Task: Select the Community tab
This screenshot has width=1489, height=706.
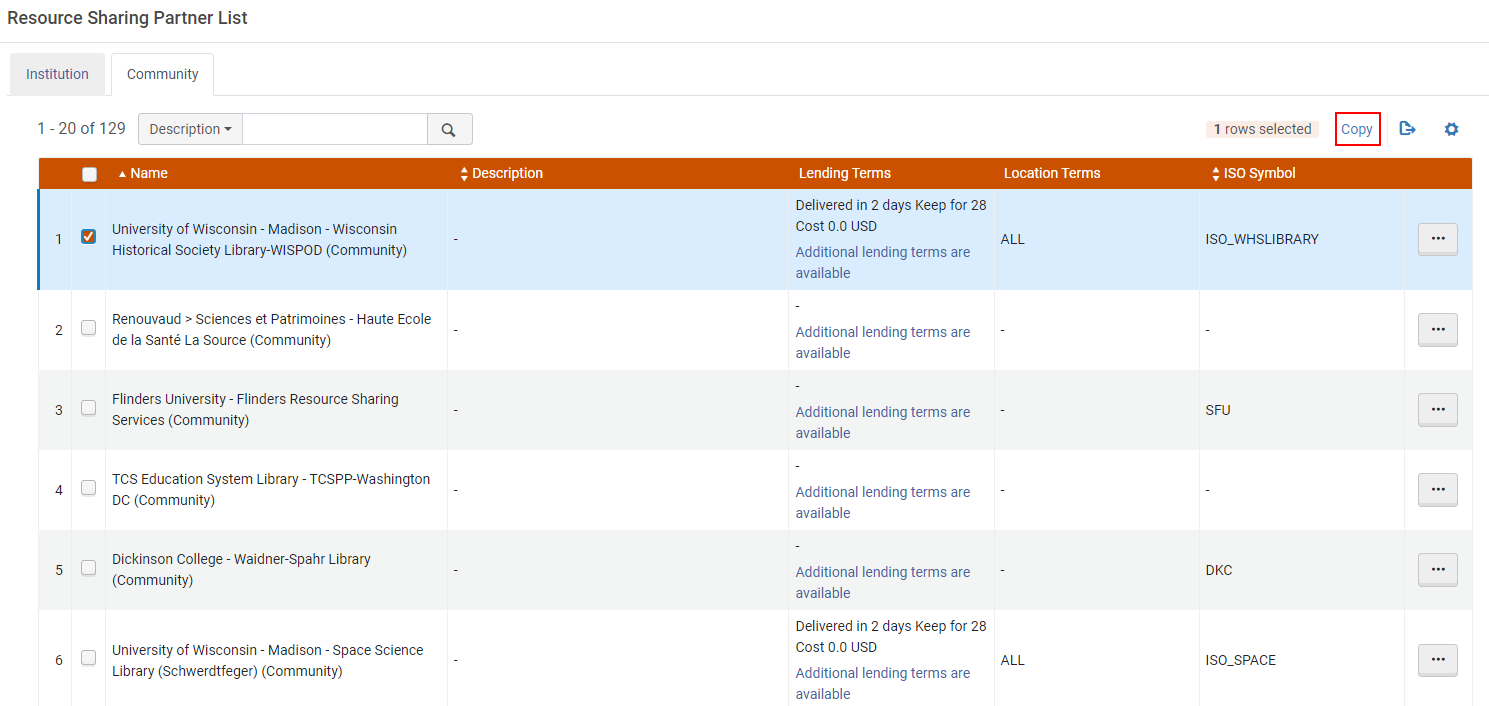Action: [162, 74]
